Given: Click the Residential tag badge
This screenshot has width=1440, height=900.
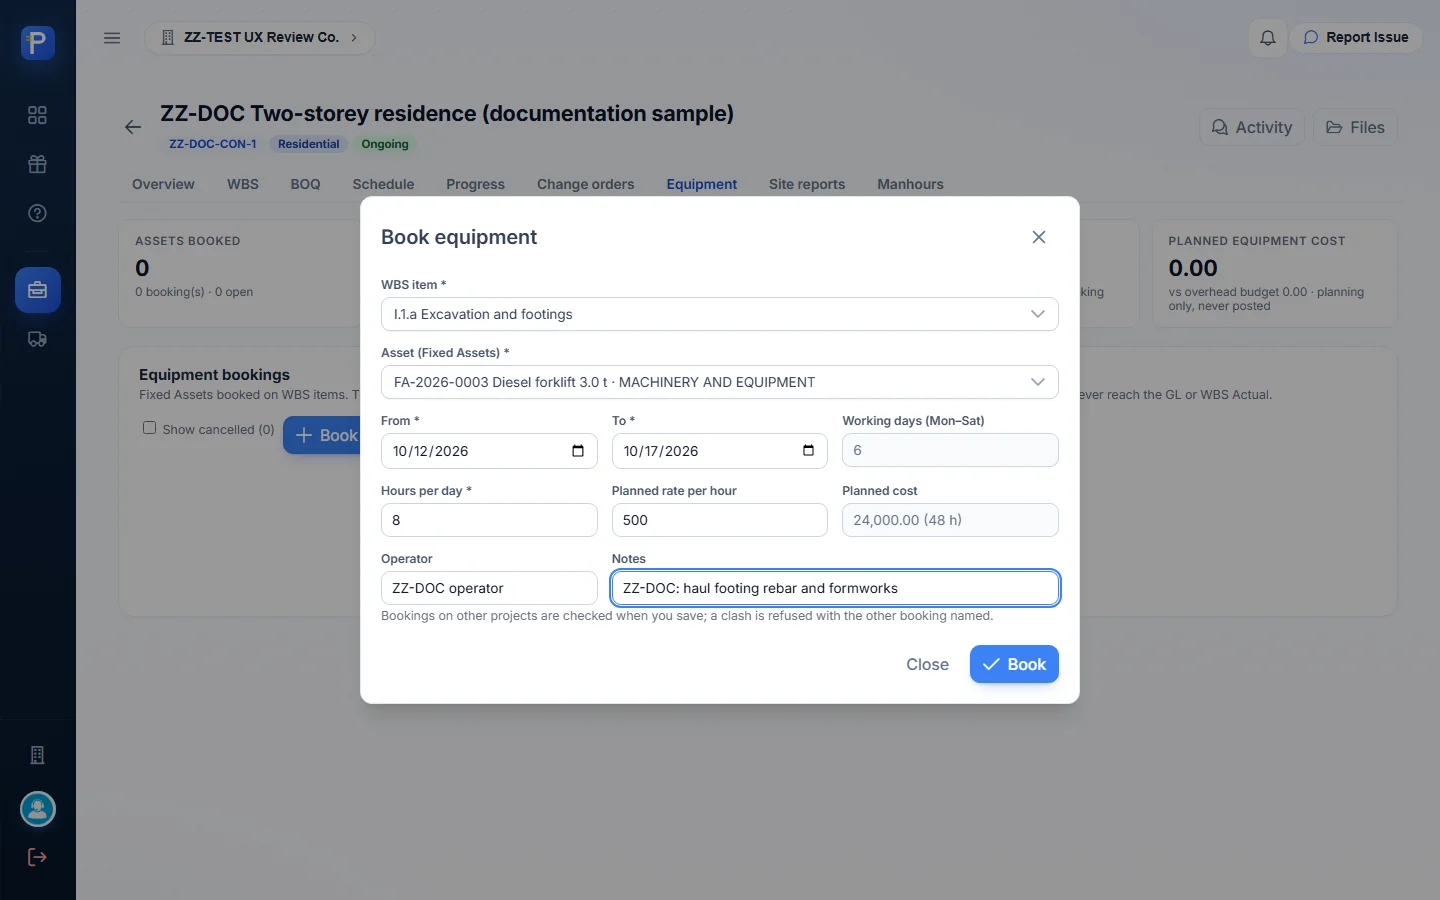Looking at the screenshot, I should point(309,144).
